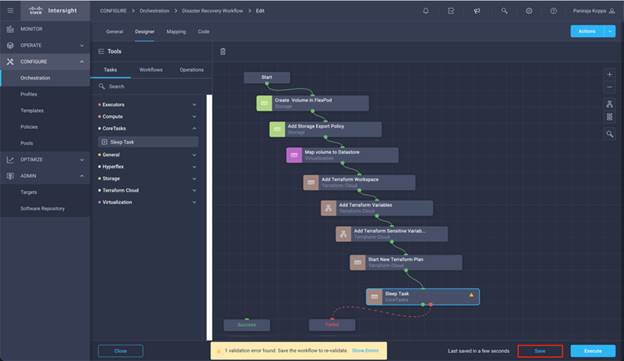The height and width of the screenshot is (361, 624).
Task: Click the tasks Search input field
Action: pos(151,86)
